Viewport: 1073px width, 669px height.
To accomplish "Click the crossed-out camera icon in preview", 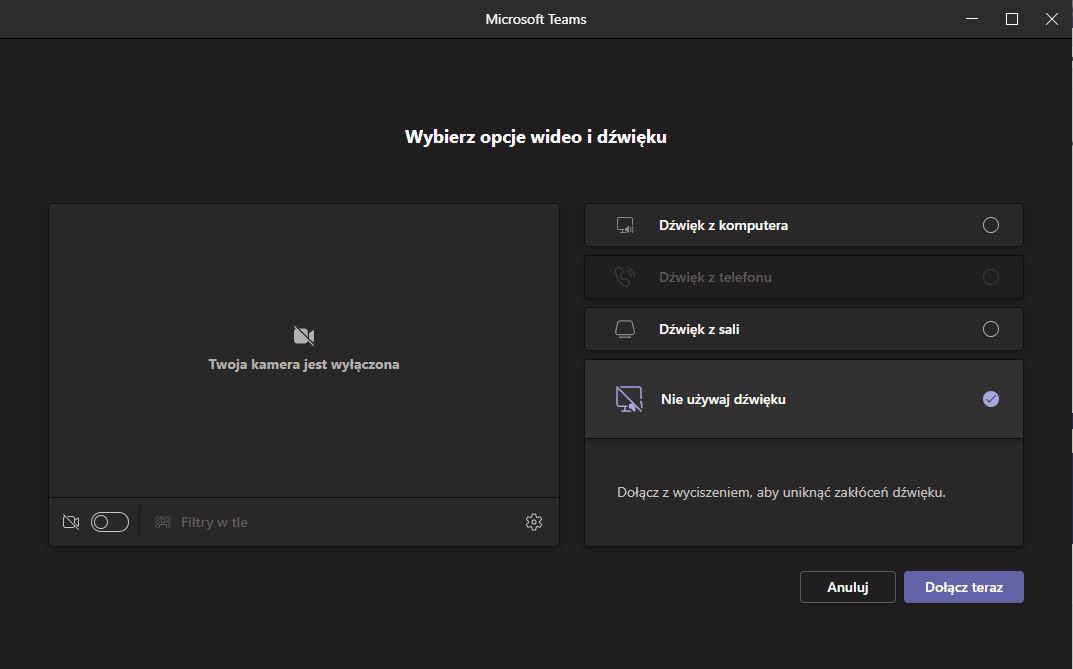I will pos(304,336).
